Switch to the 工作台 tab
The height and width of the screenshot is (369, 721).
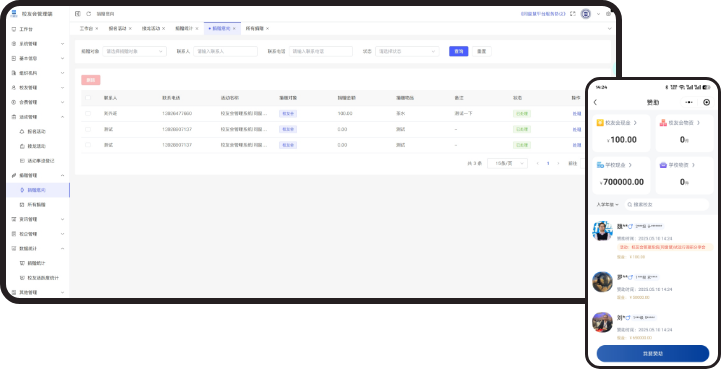(86, 29)
